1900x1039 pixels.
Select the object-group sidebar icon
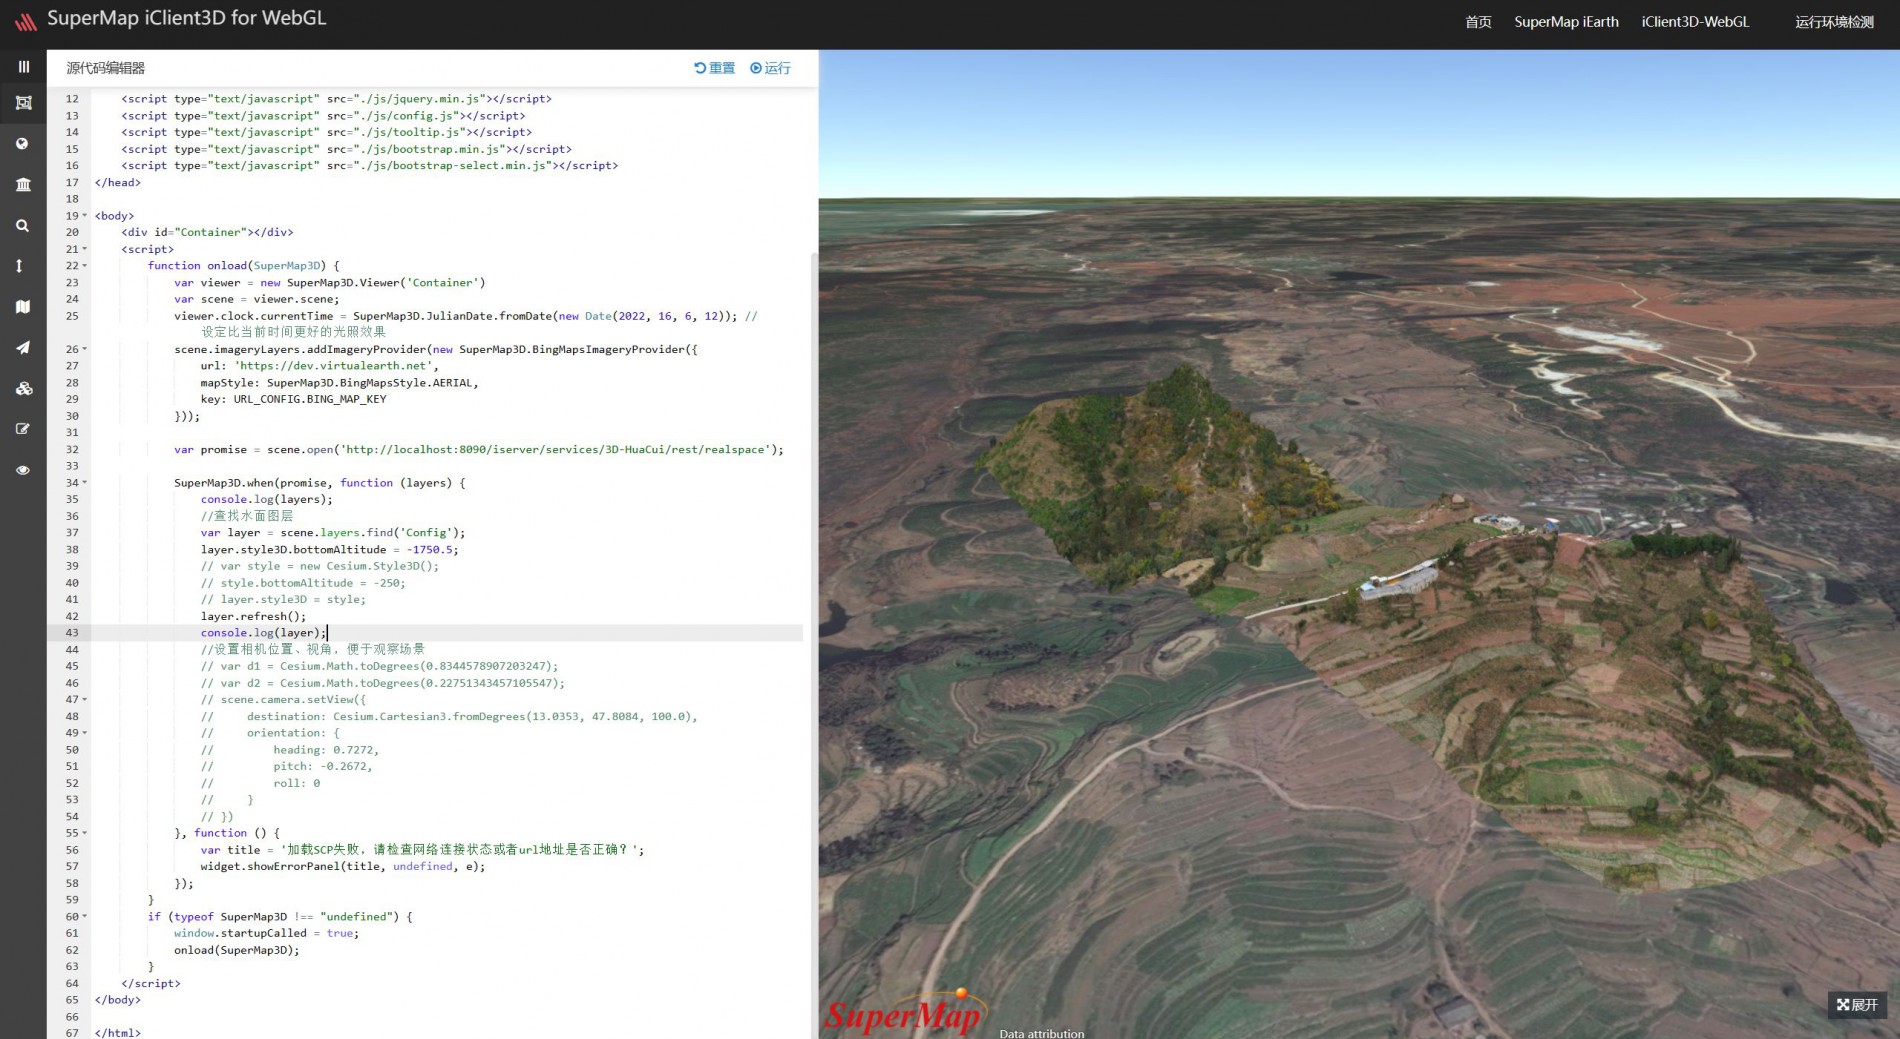[23, 103]
